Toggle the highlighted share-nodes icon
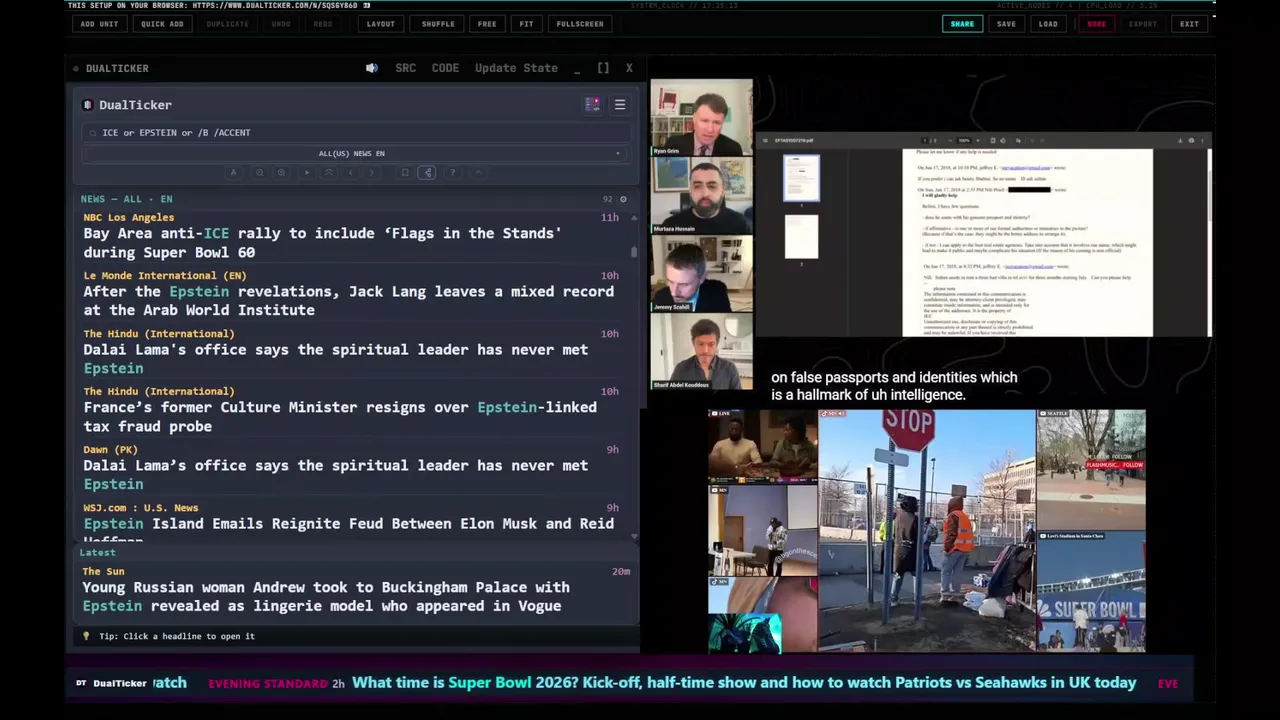1280x720 pixels. [427, 173]
